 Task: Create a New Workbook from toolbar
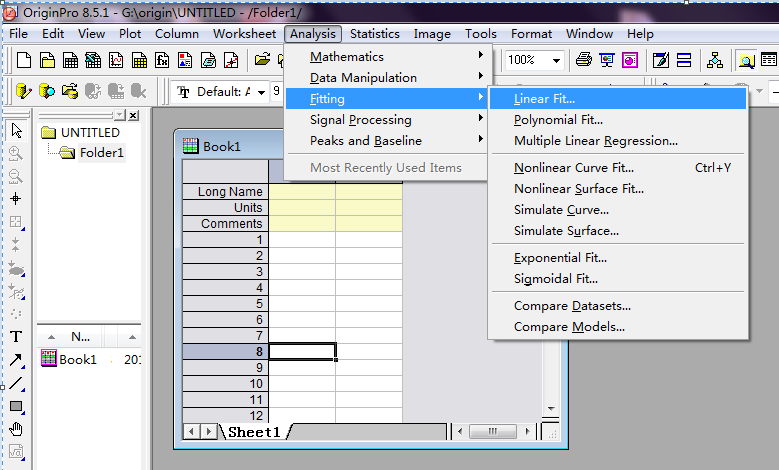[x=70, y=60]
